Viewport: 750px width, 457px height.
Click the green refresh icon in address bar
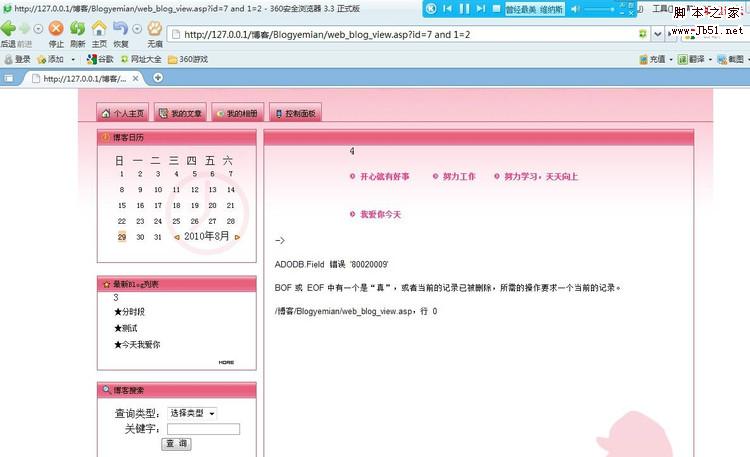(x=642, y=34)
